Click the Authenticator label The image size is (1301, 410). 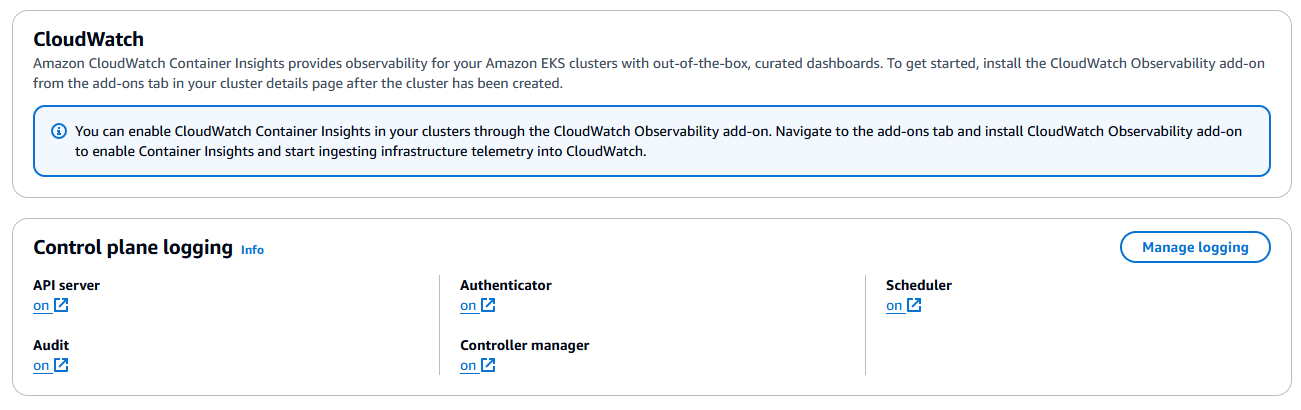506,285
